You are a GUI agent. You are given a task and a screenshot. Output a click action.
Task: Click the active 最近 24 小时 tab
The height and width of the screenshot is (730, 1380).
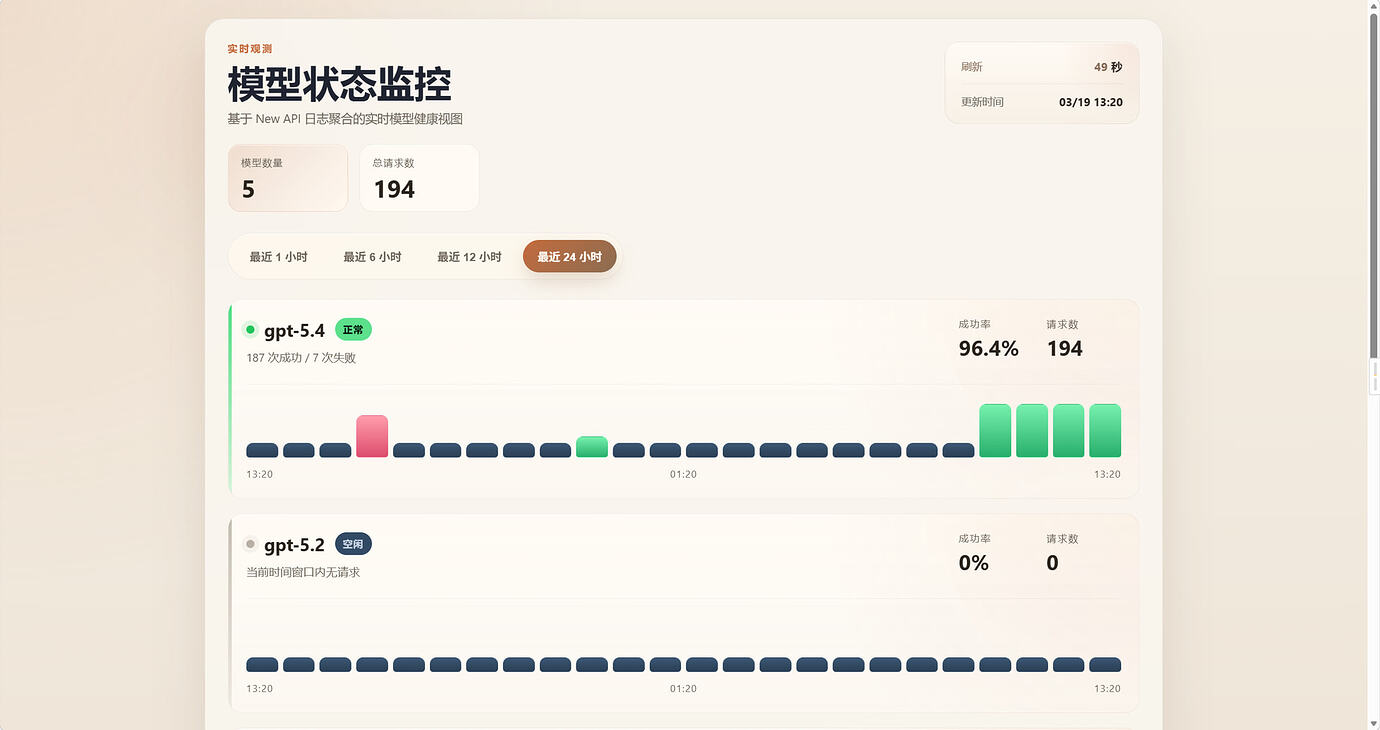(x=569, y=257)
